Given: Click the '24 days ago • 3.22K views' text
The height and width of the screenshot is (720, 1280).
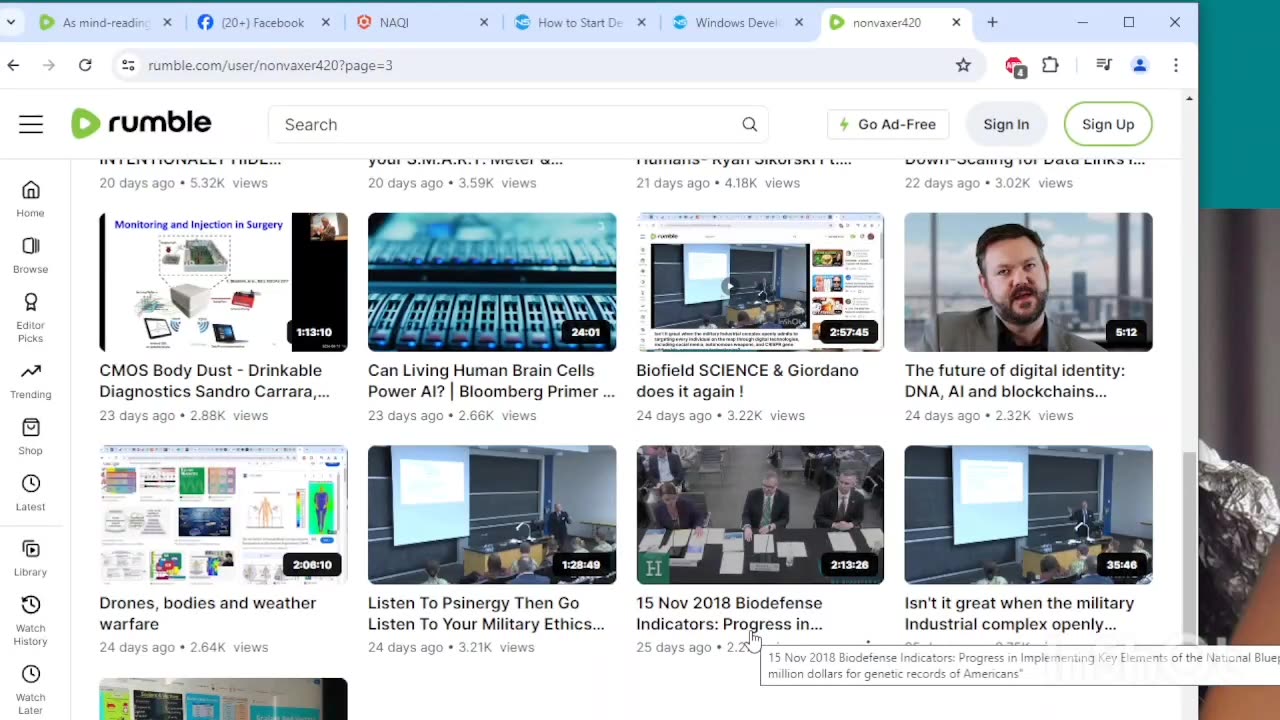Looking at the screenshot, I should click(720, 415).
